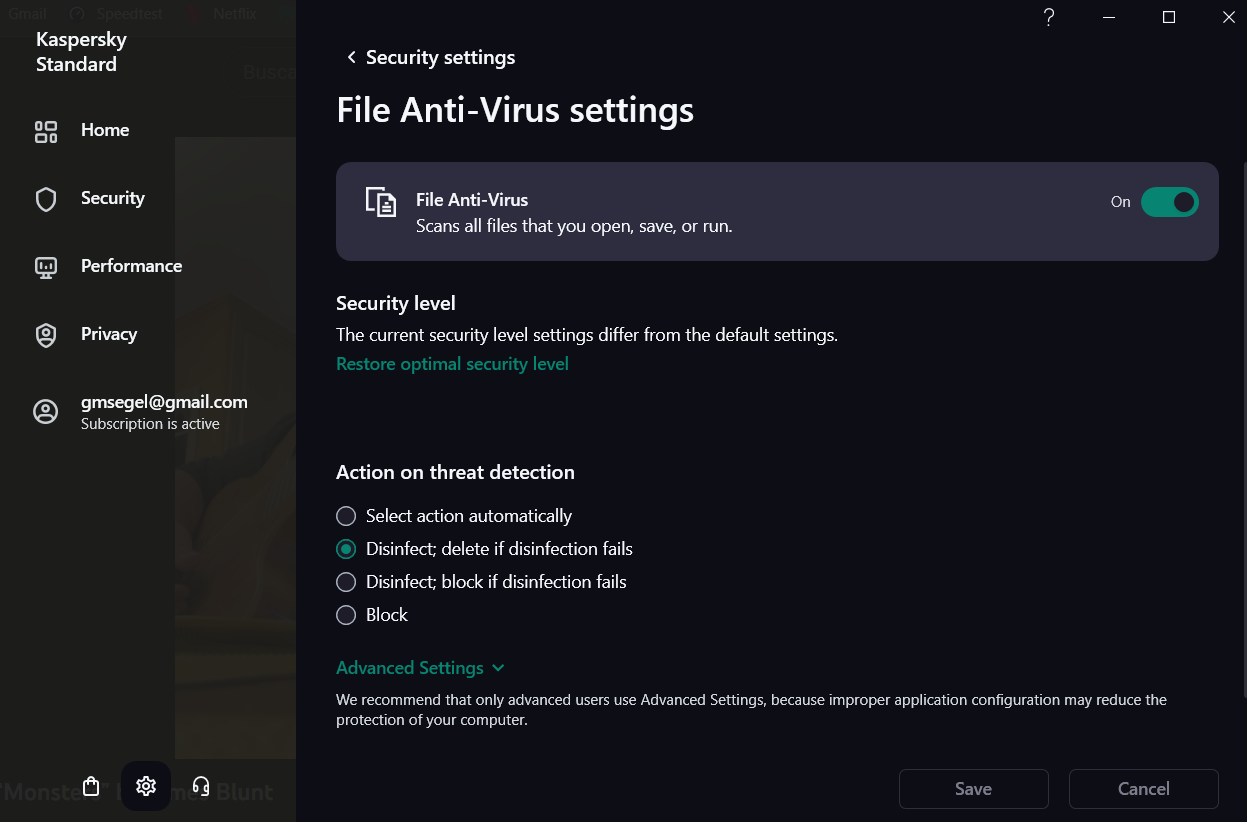Open the Performance menu item

click(x=131, y=266)
